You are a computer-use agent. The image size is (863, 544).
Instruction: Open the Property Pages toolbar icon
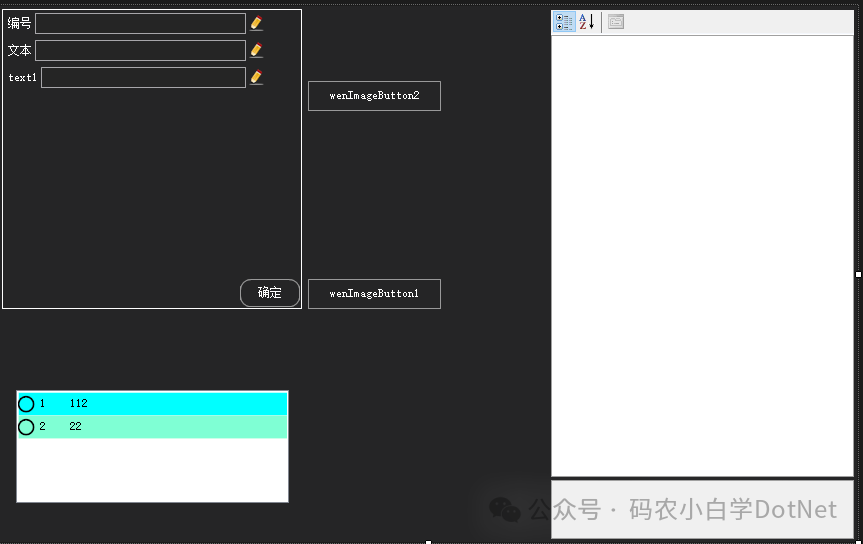[616, 22]
